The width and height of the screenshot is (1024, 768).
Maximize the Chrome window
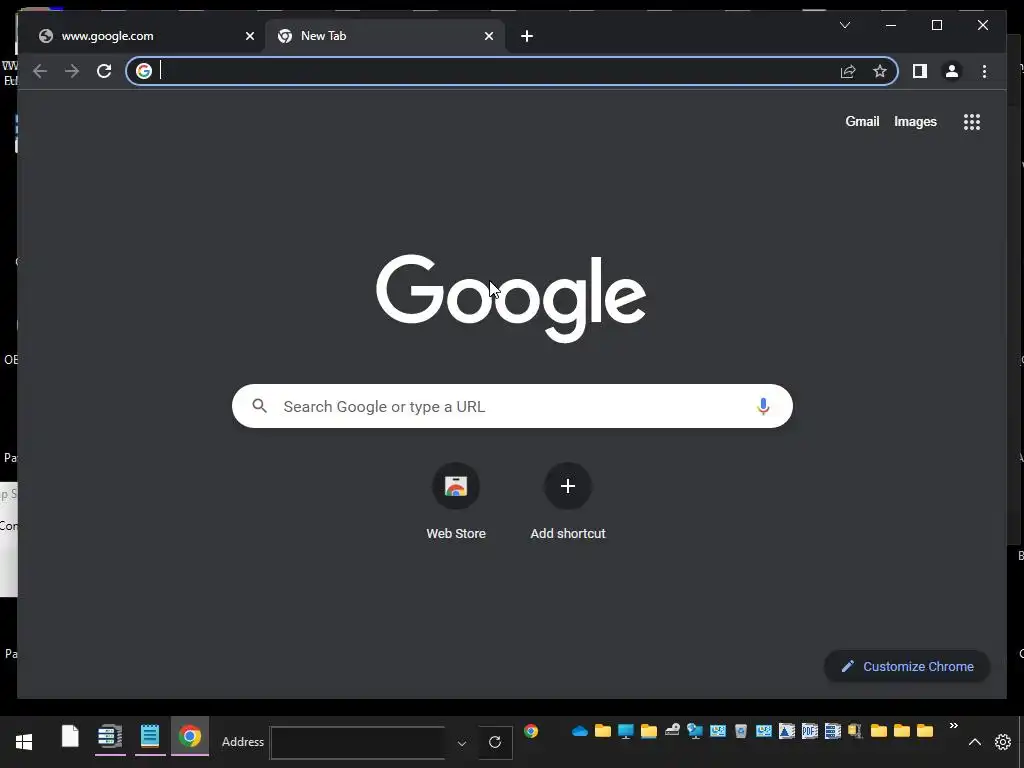point(936,25)
